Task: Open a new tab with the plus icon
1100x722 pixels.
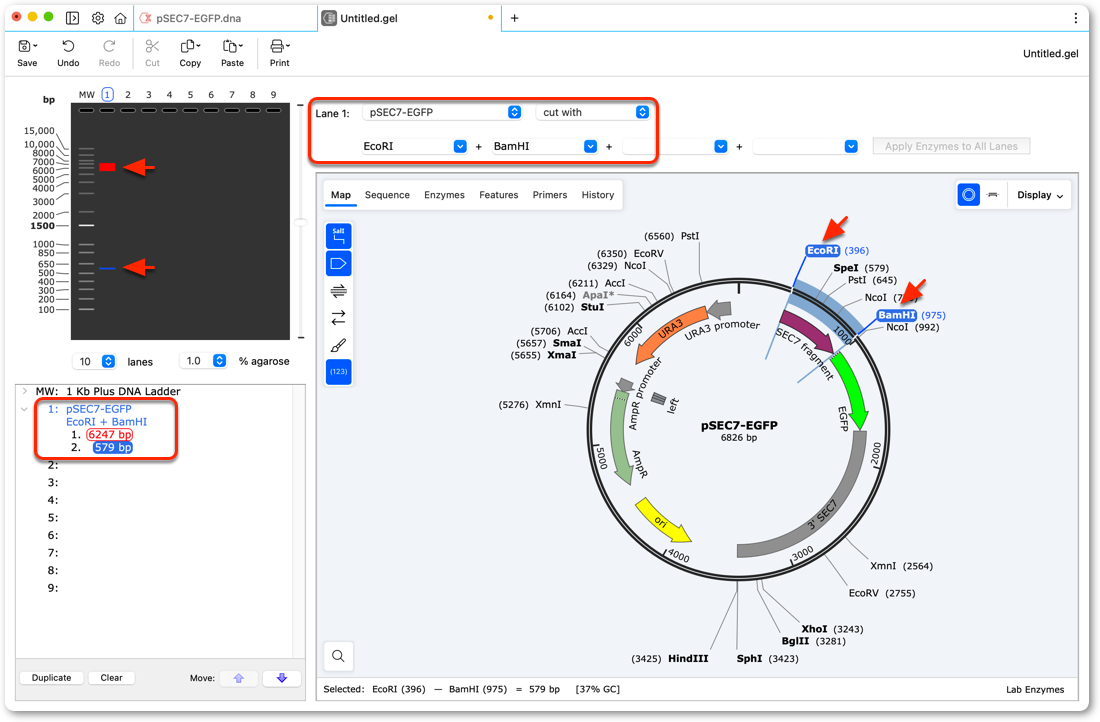Action: tap(514, 18)
